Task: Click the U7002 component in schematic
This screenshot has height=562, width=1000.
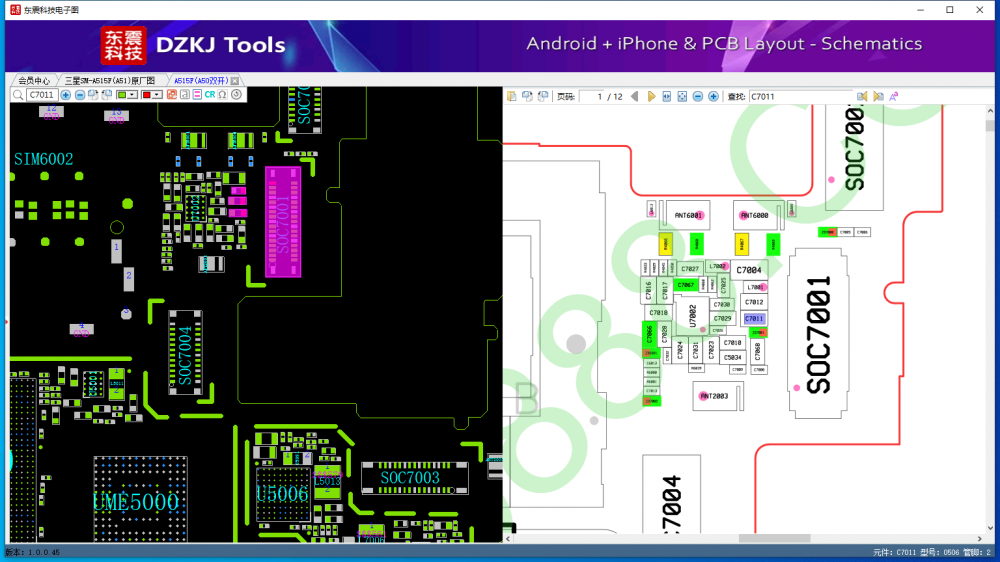Action: pyautogui.click(x=691, y=312)
